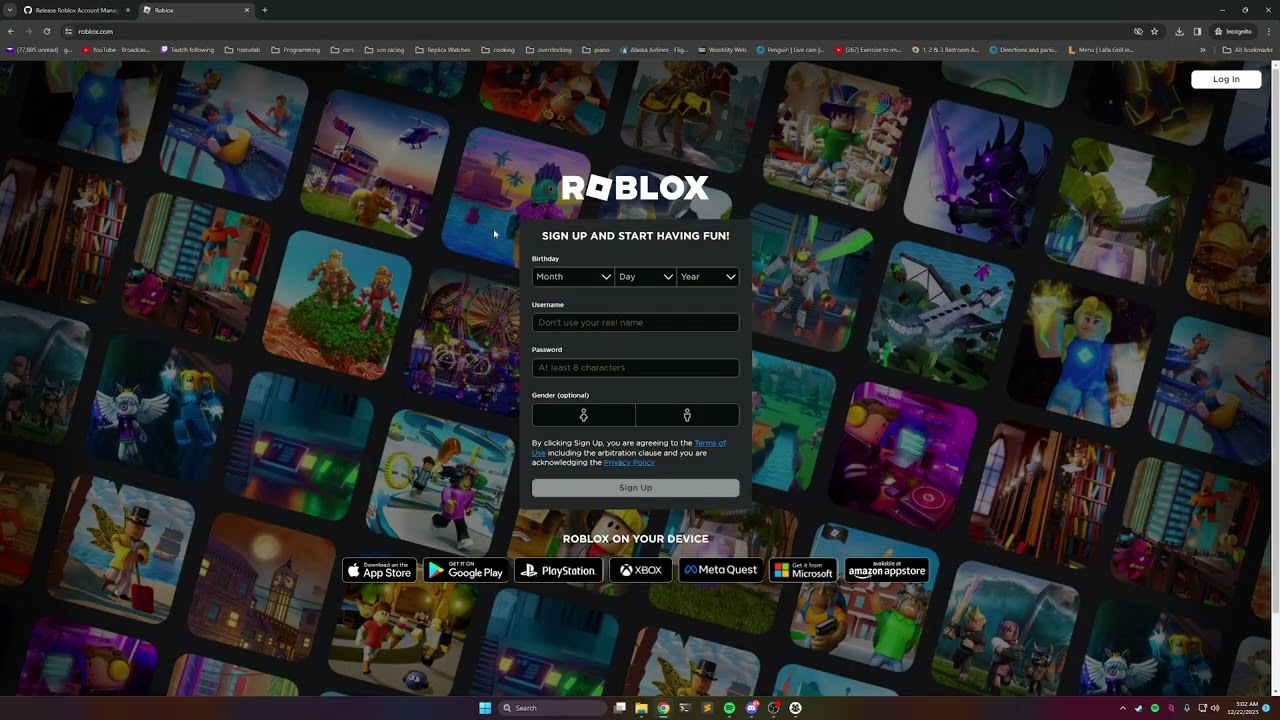
Task: Click the Sign Up button
Action: [x=635, y=488]
